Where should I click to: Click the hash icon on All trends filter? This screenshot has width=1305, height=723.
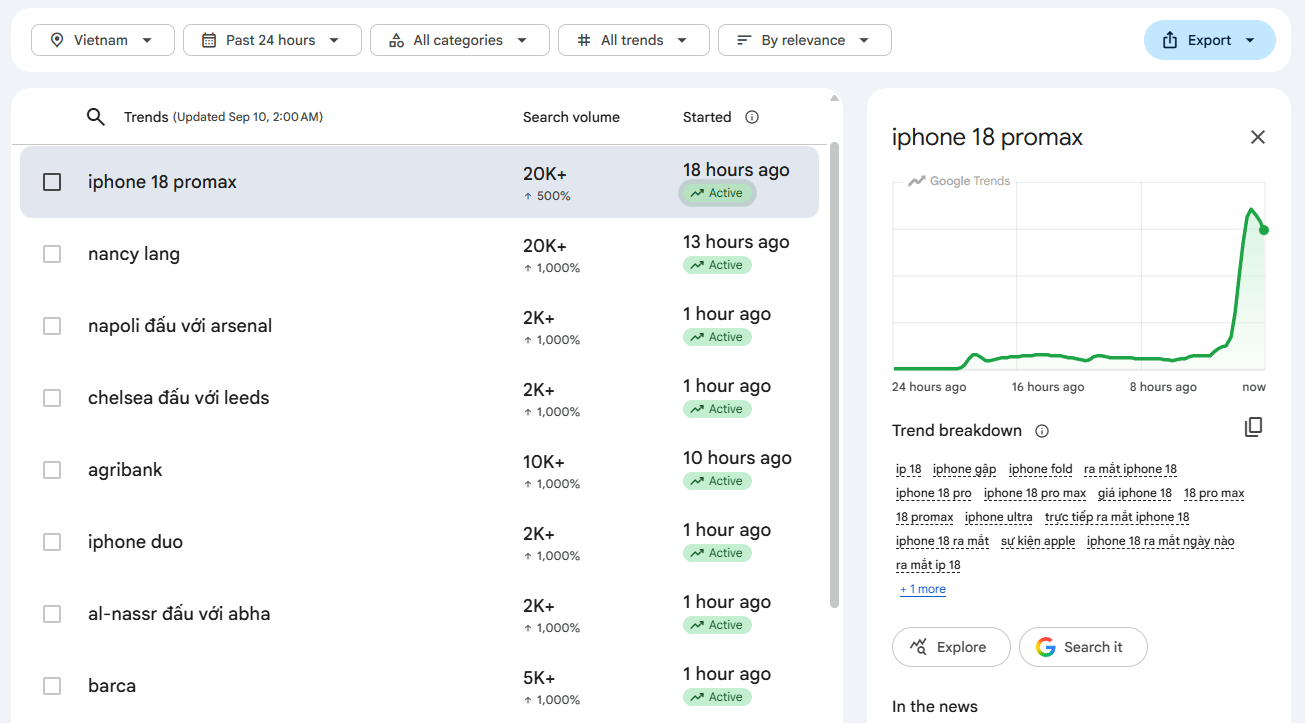584,40
